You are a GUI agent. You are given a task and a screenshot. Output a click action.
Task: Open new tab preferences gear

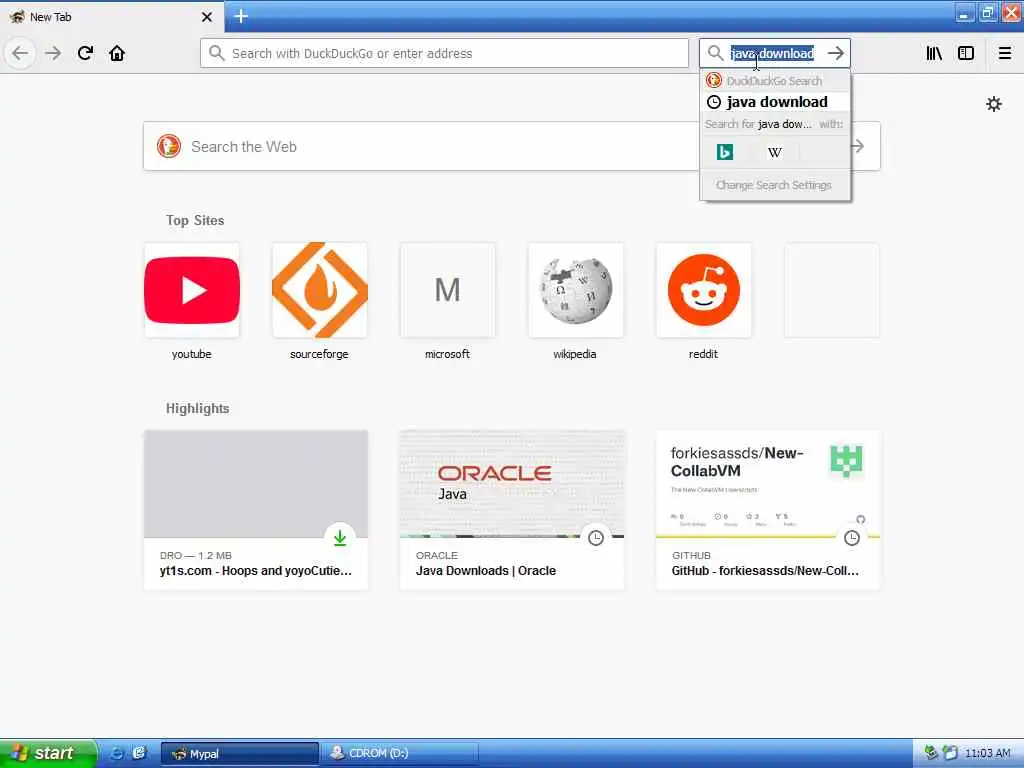point(993,104)
